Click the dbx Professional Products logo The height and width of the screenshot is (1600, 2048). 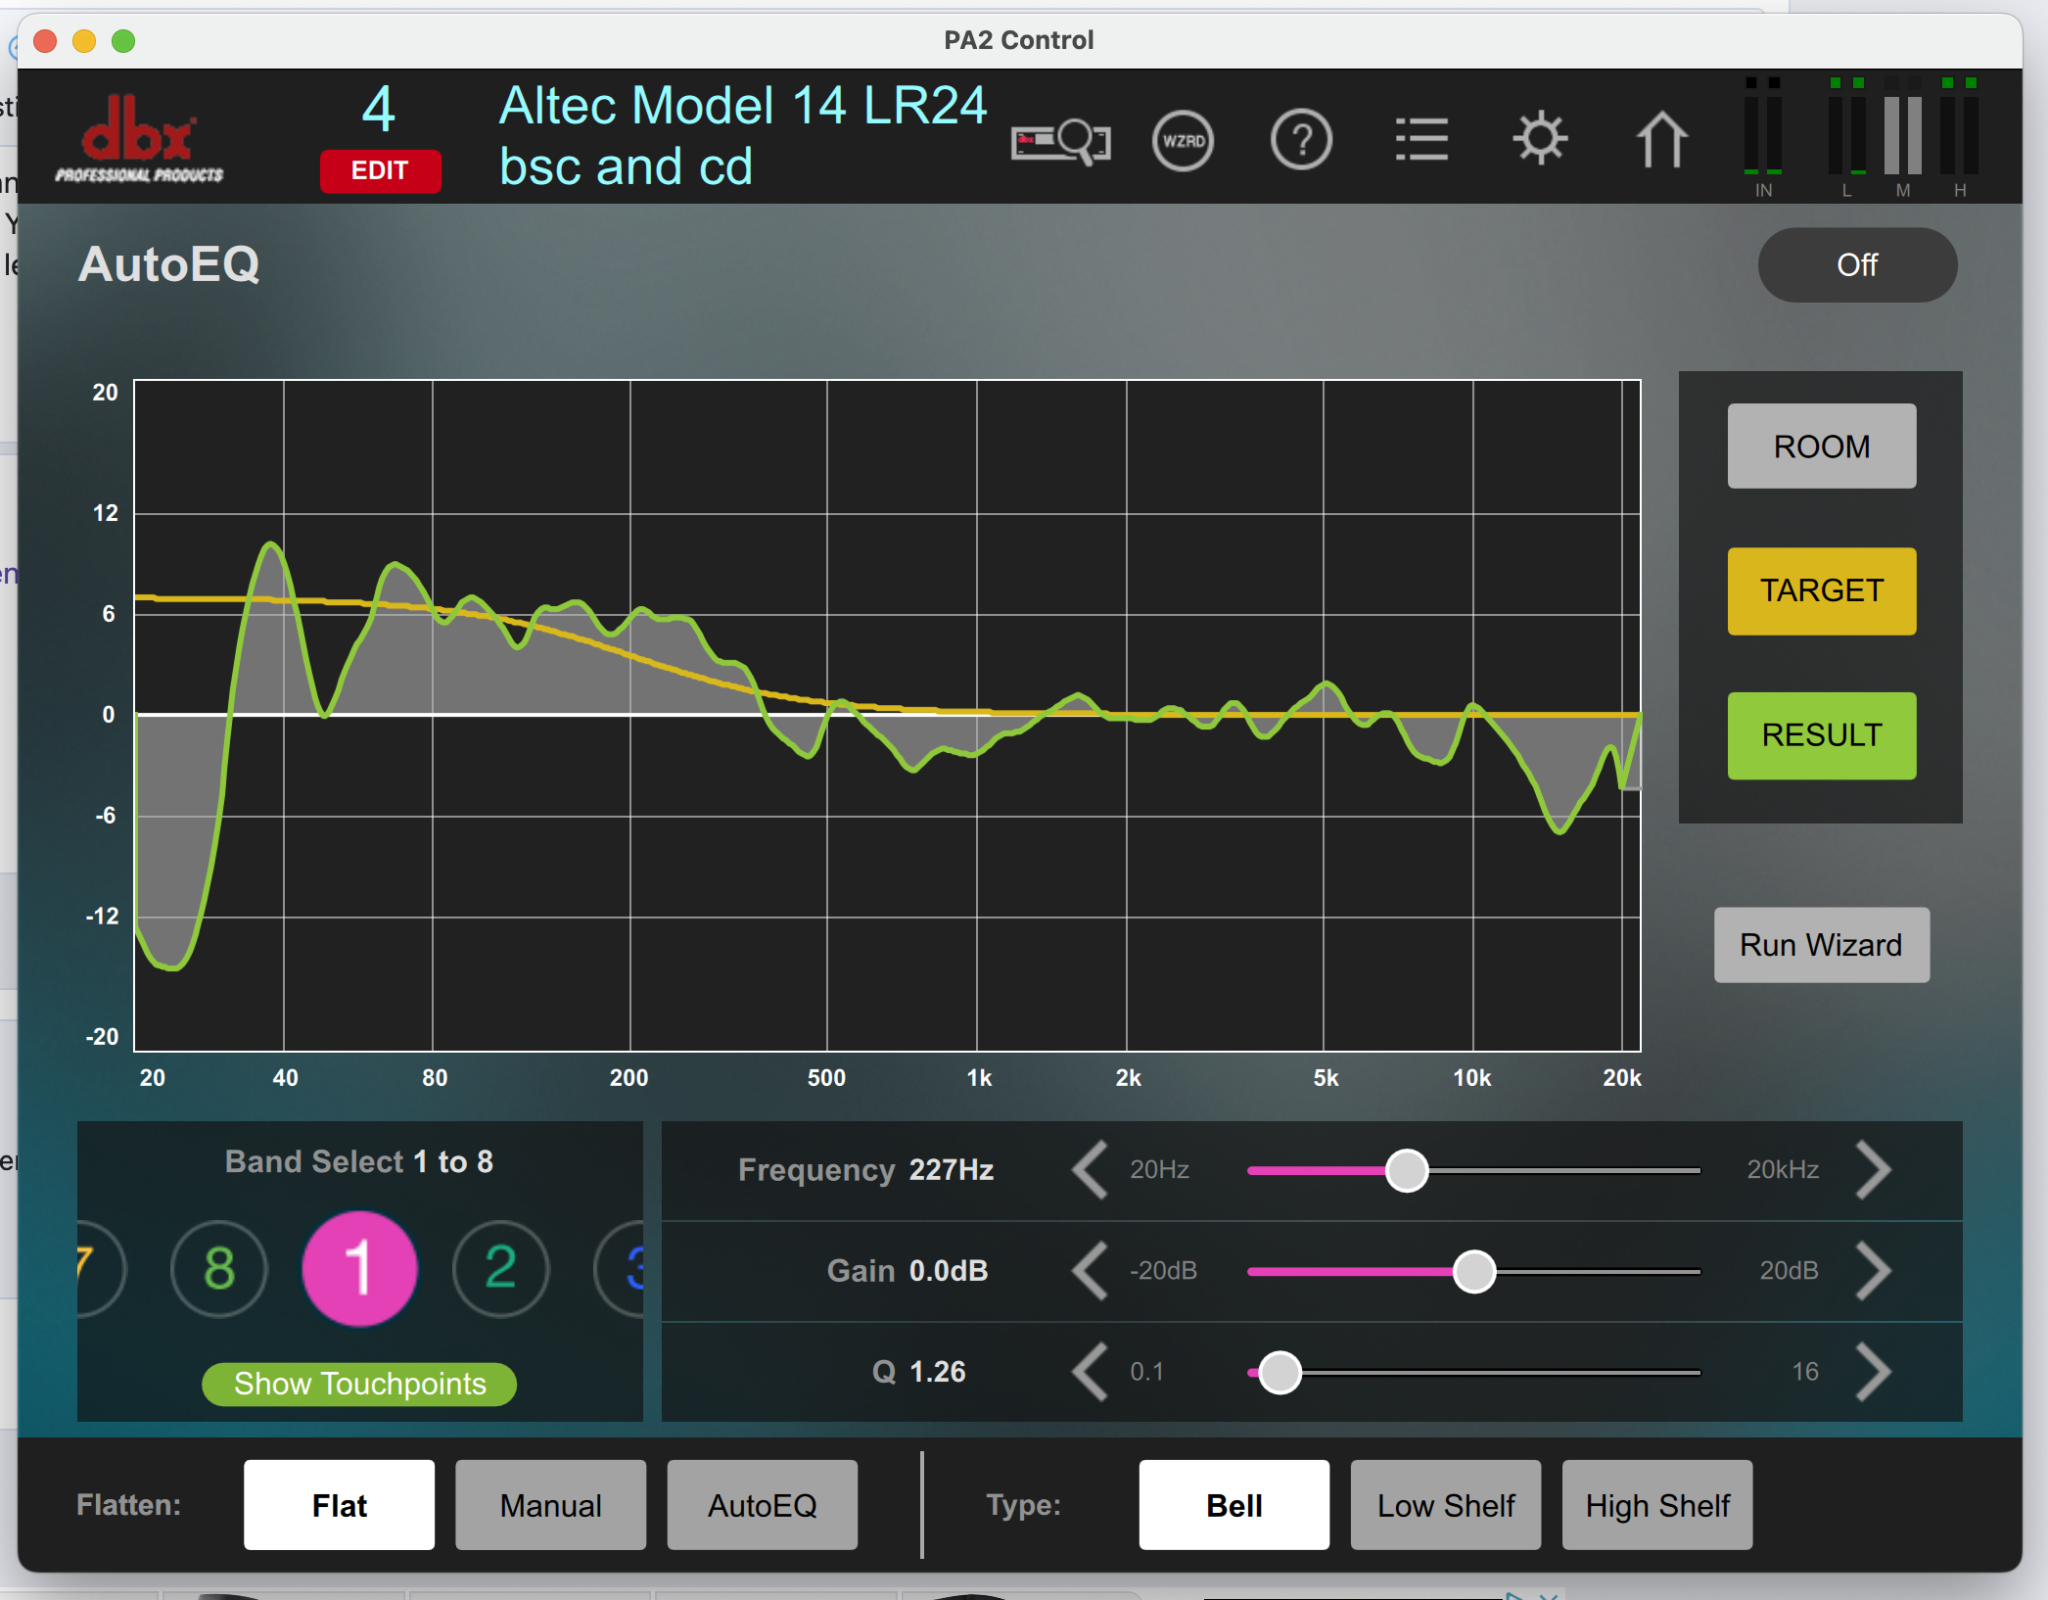[139, 138]
